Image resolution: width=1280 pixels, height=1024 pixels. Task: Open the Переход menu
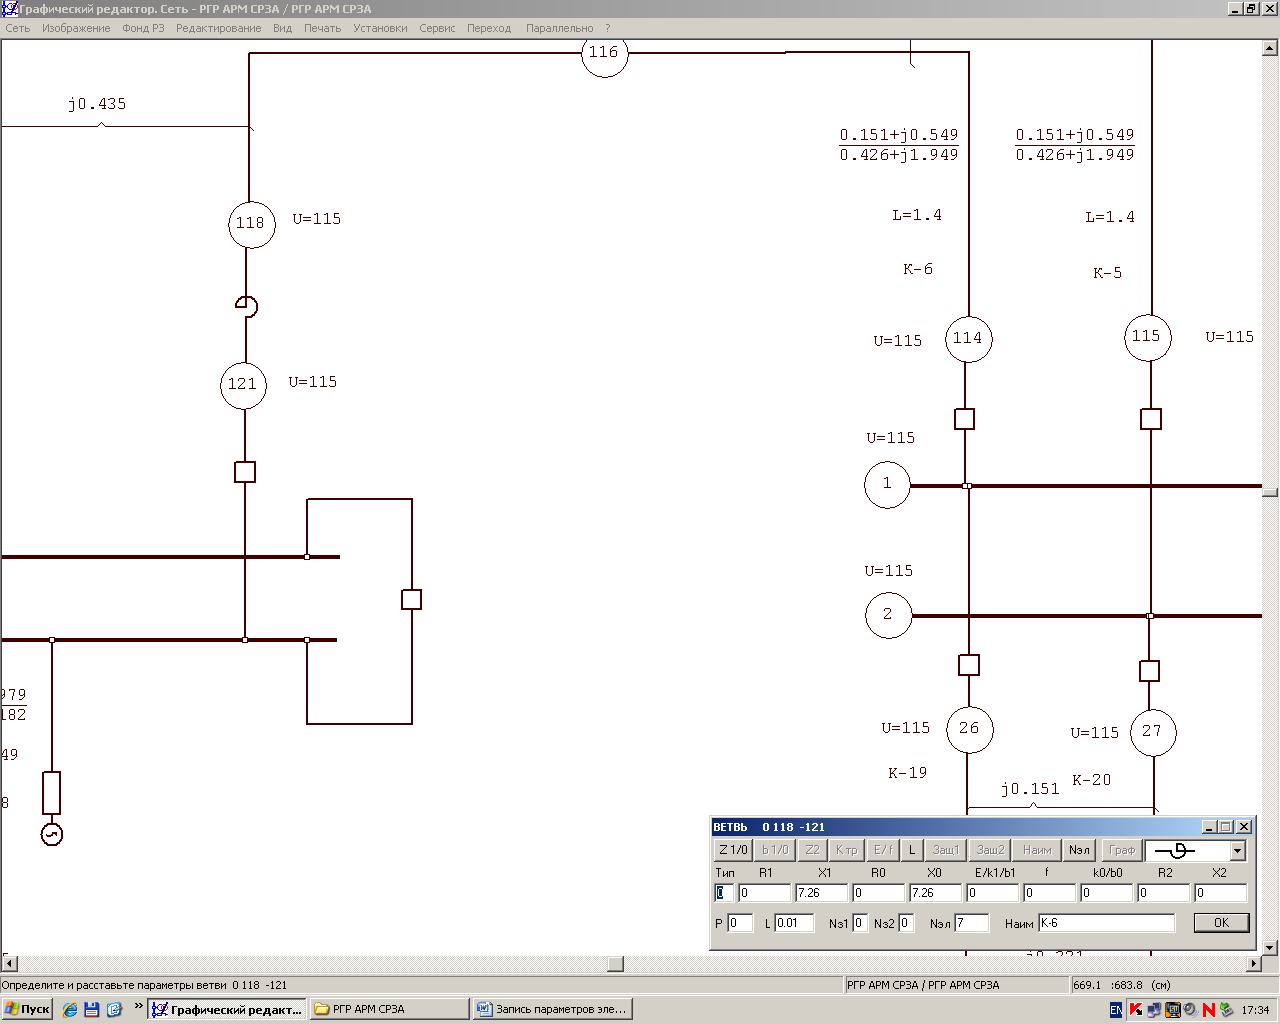click(x=489, y=28)
